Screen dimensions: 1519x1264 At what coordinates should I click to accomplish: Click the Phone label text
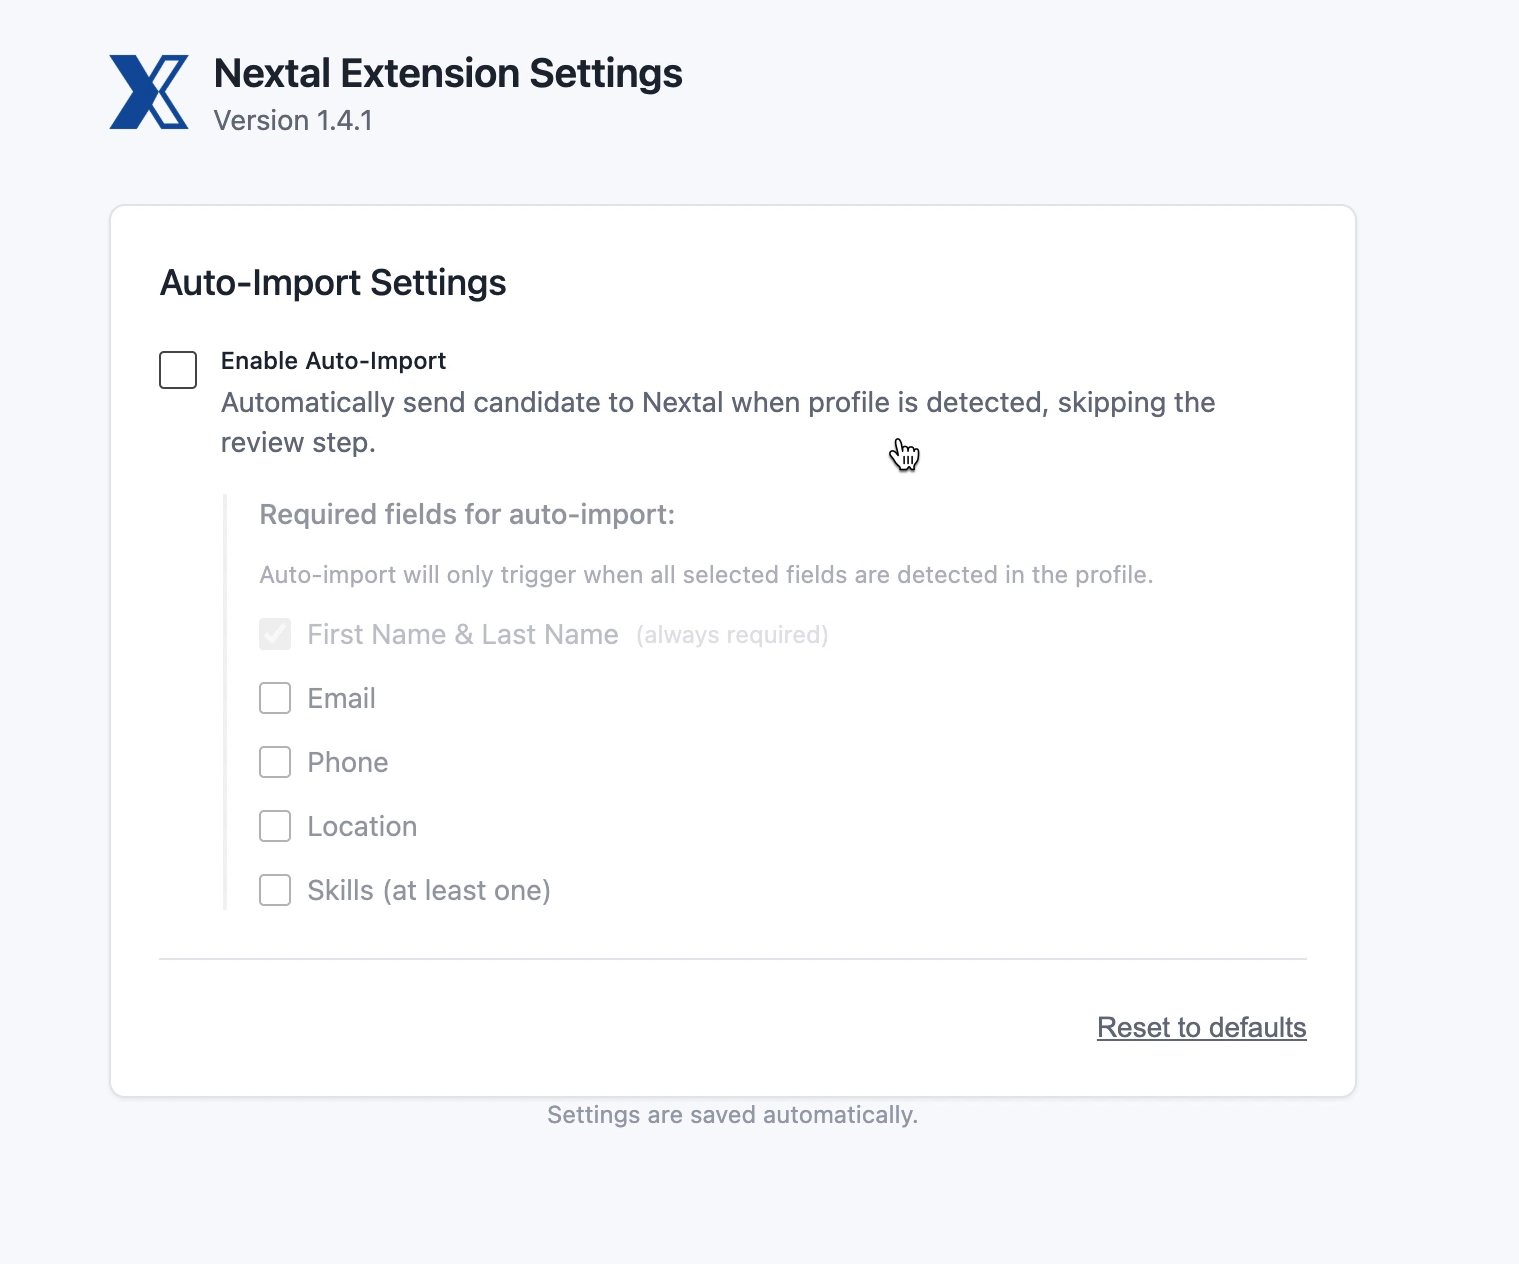(x=347, y=762)
